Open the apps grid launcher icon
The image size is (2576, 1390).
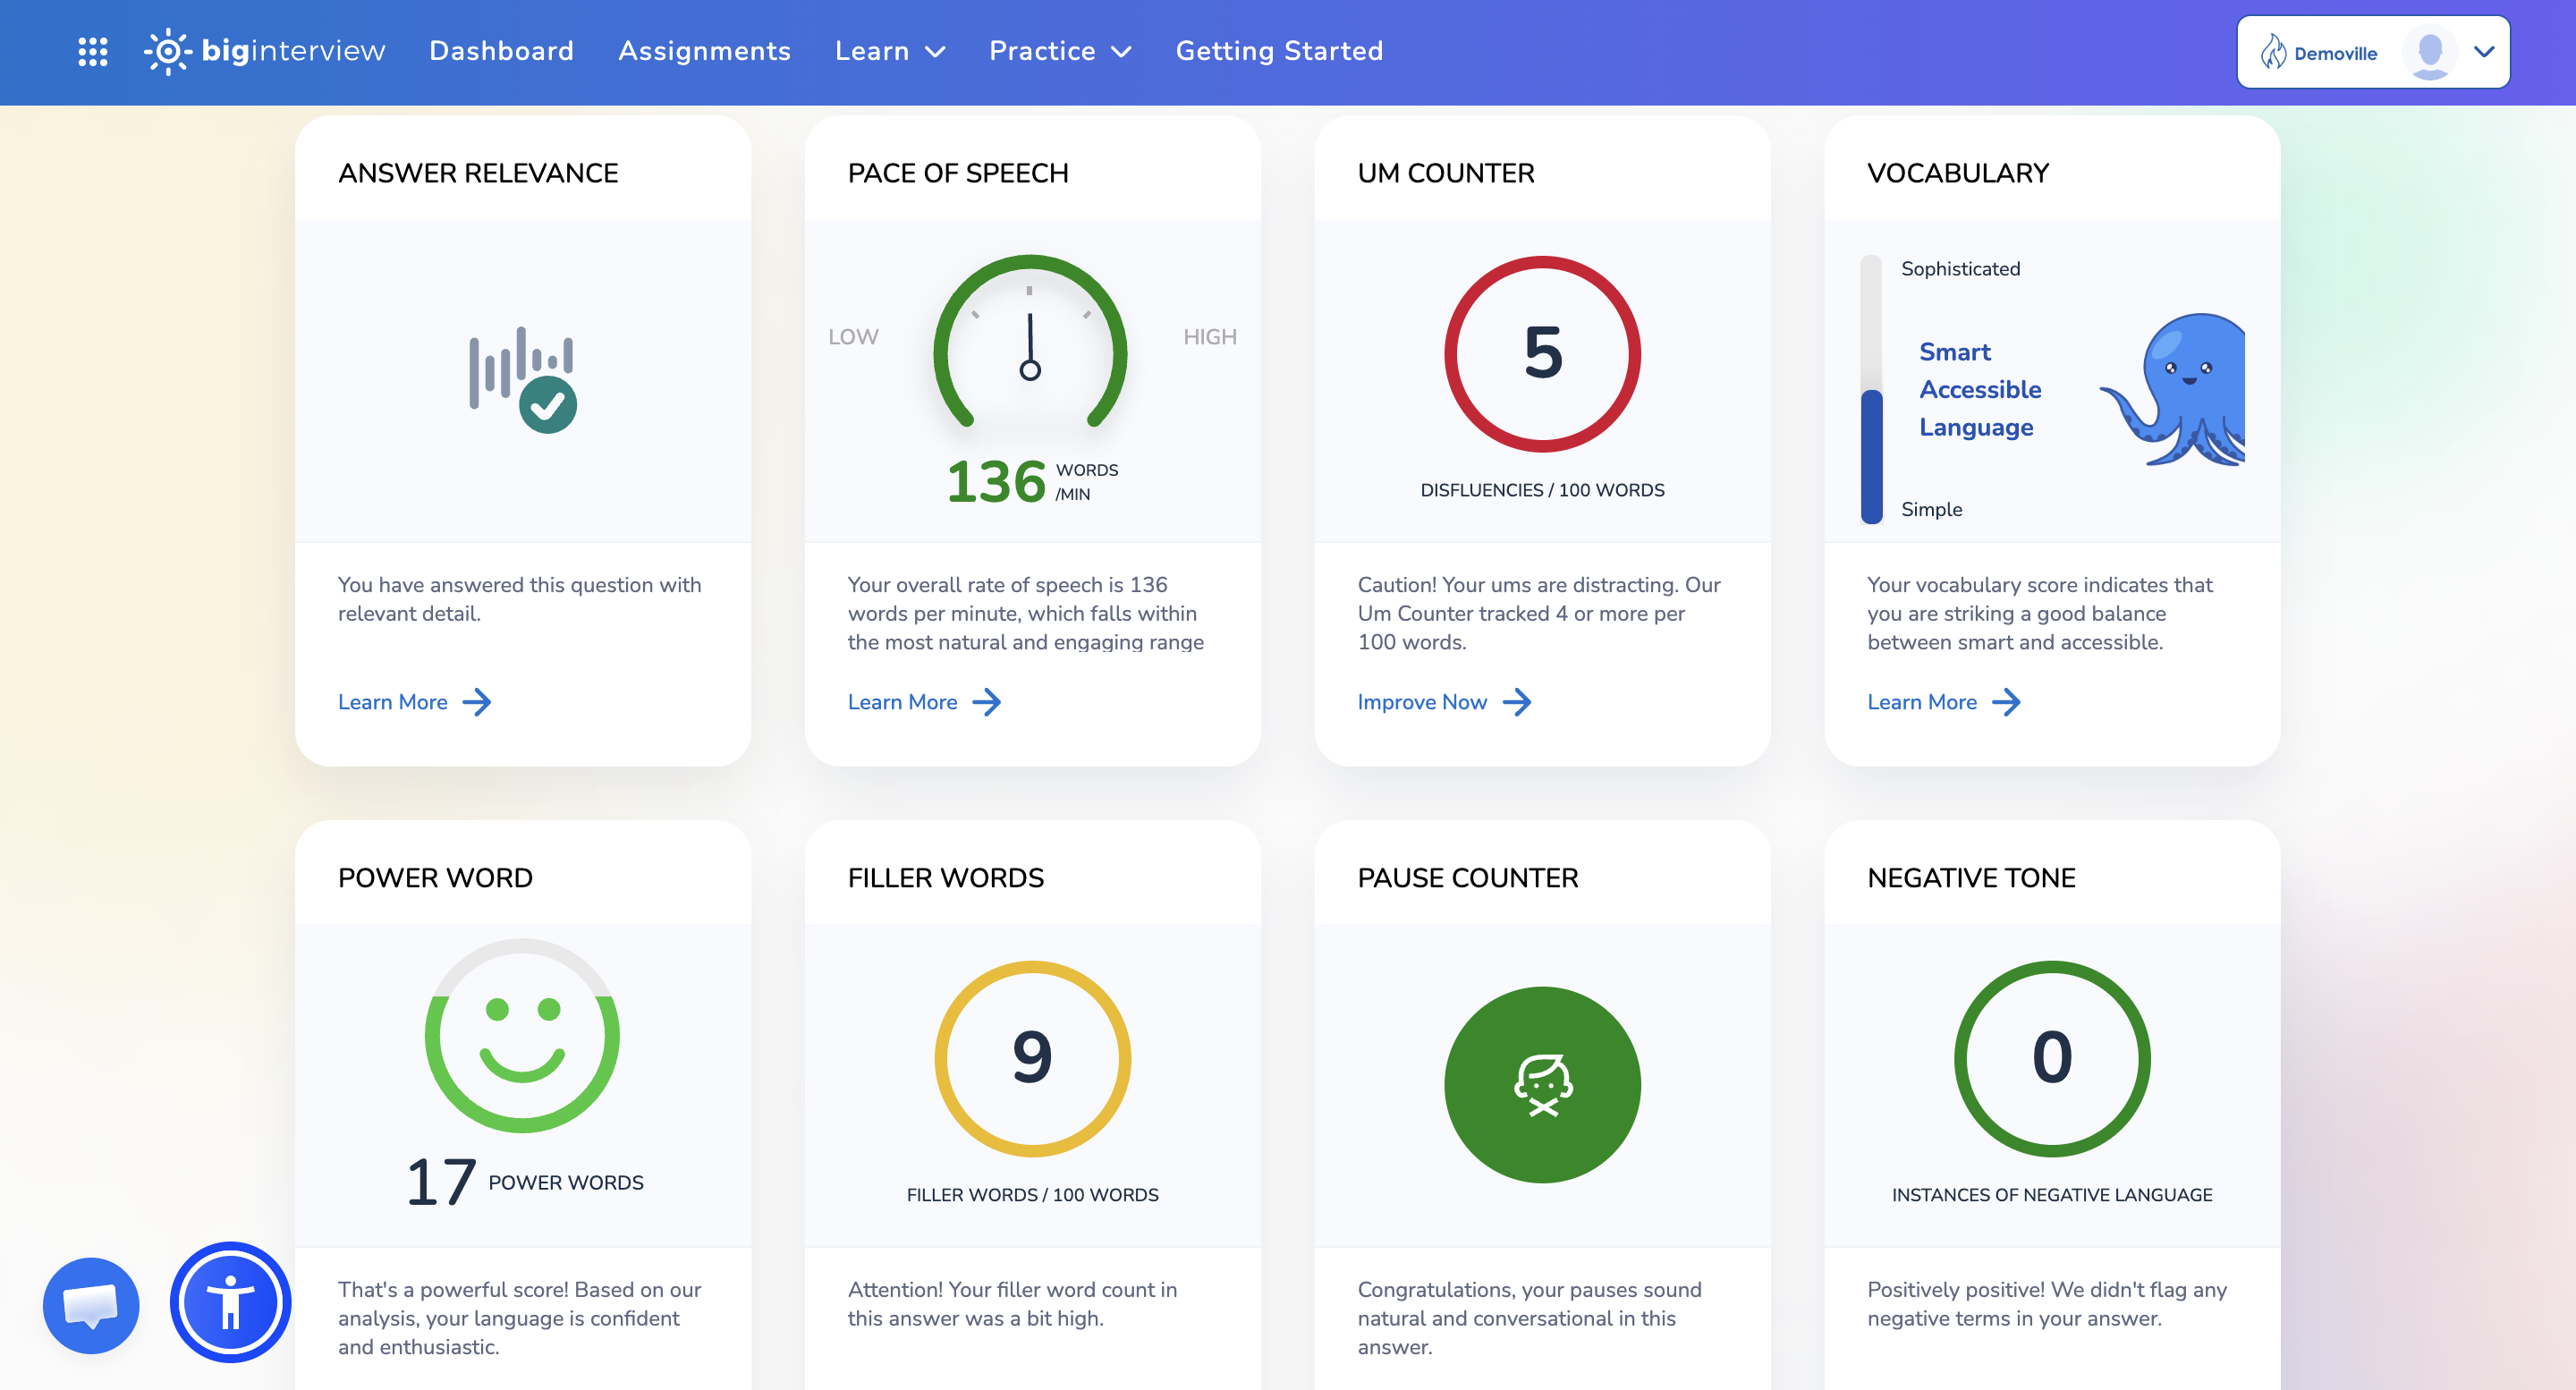point(93,51)
